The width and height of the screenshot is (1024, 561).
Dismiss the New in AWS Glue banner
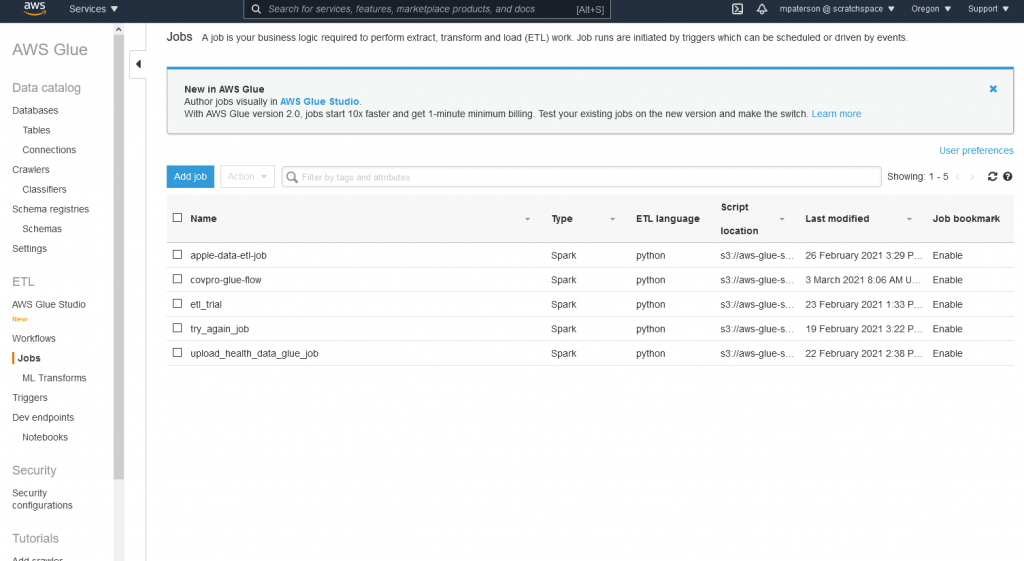click(x=993, y=89)
